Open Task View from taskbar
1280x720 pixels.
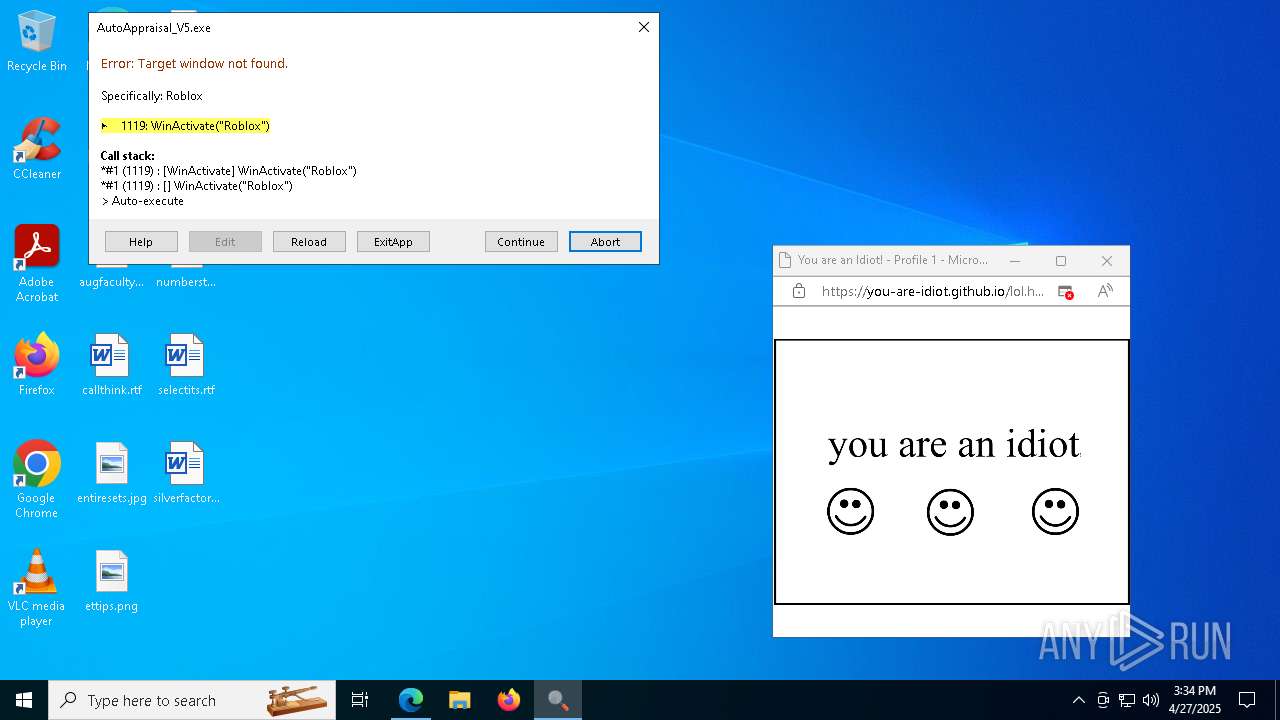(360, 700)
